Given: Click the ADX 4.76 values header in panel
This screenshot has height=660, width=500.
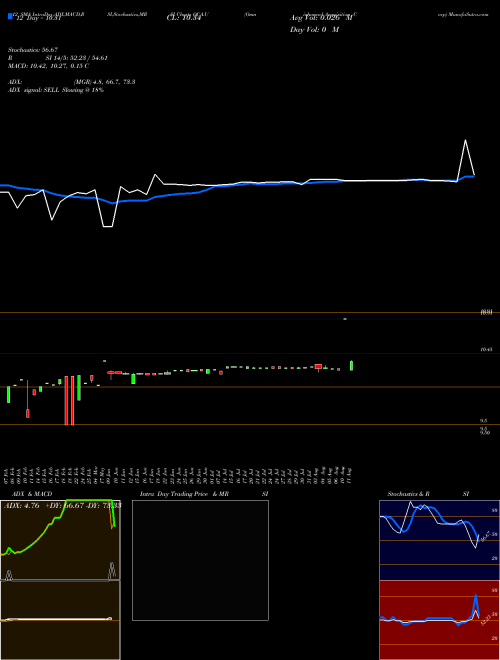Looking at the screenshot, I should tap(62, 506).
